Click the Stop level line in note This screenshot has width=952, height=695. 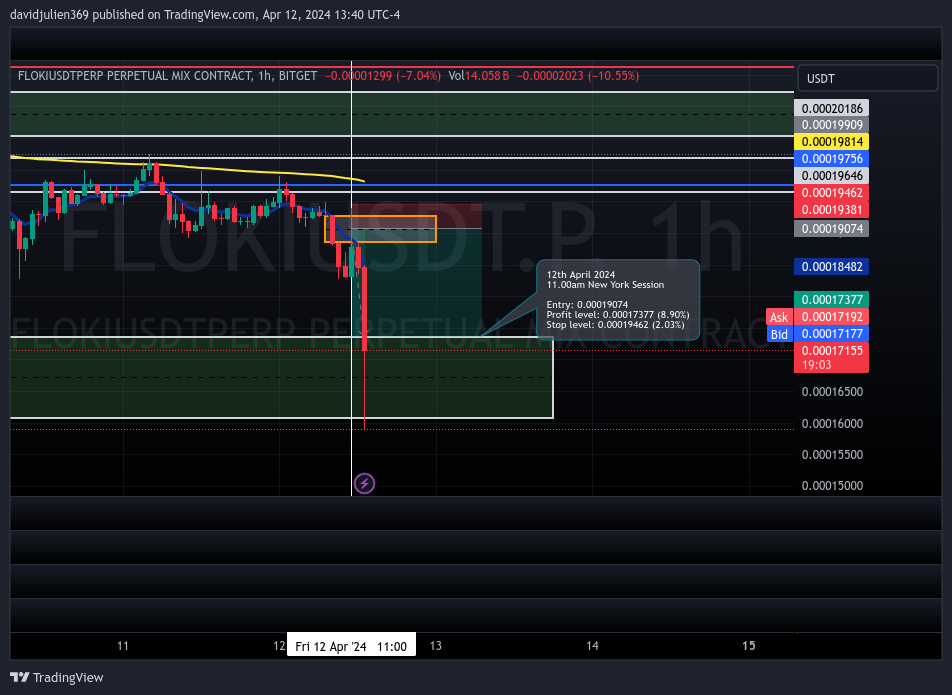click(615, 325)
